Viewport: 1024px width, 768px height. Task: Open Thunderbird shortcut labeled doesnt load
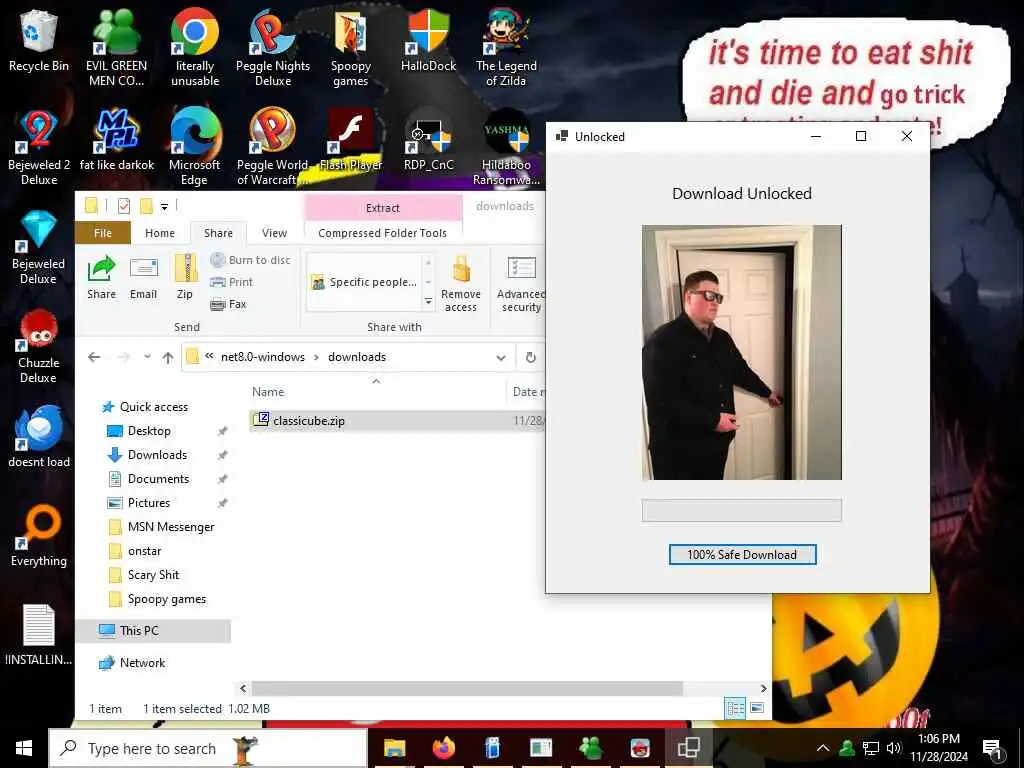39,436
